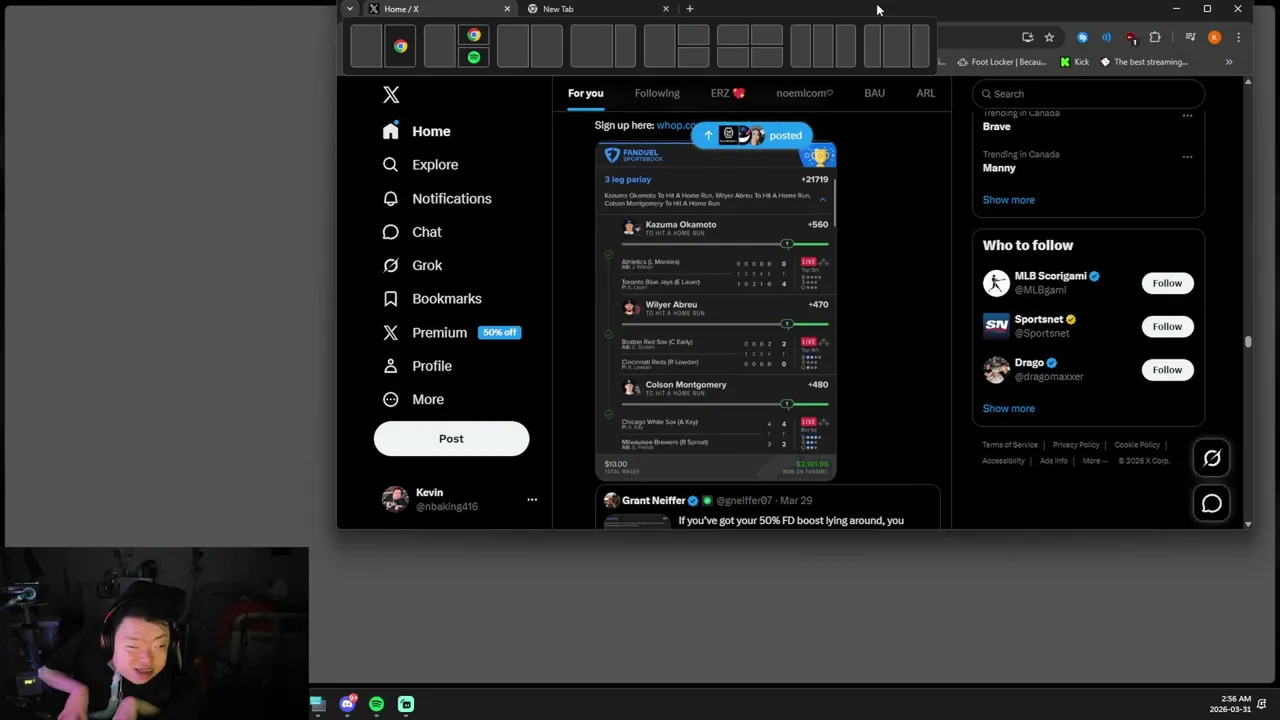The height and width of the screenshot is (720, 1280).
Task: Open a new Chrome tab with plus
Action: (689, 9)
